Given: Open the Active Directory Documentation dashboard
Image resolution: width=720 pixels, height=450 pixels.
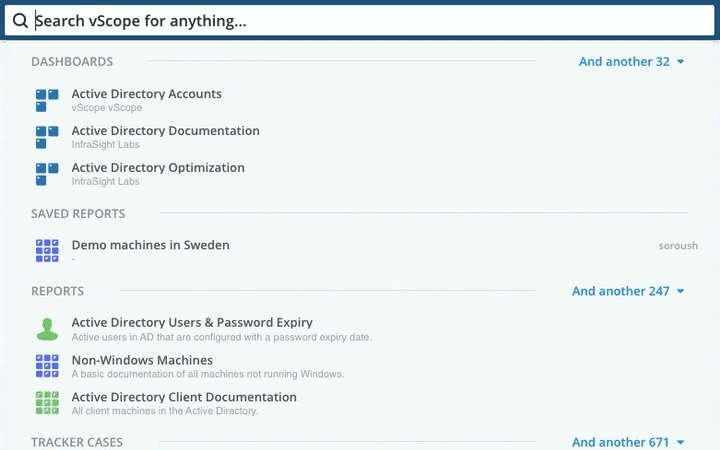Looking at the screenshot, I should [x=165, y=130].
